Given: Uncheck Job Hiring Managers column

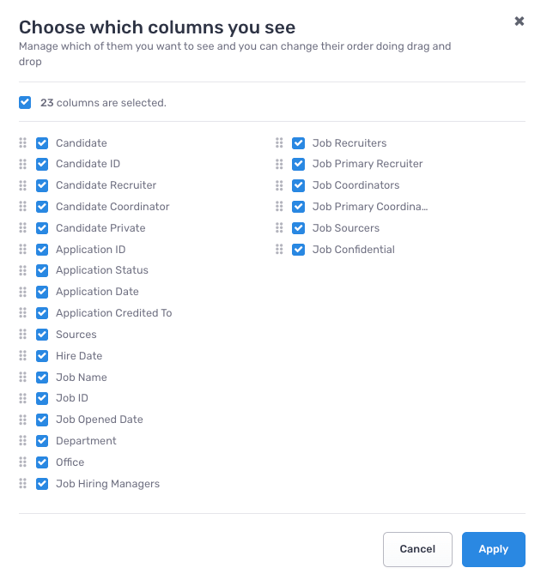Looking at the screenshot, I should (x=42, y=483).
